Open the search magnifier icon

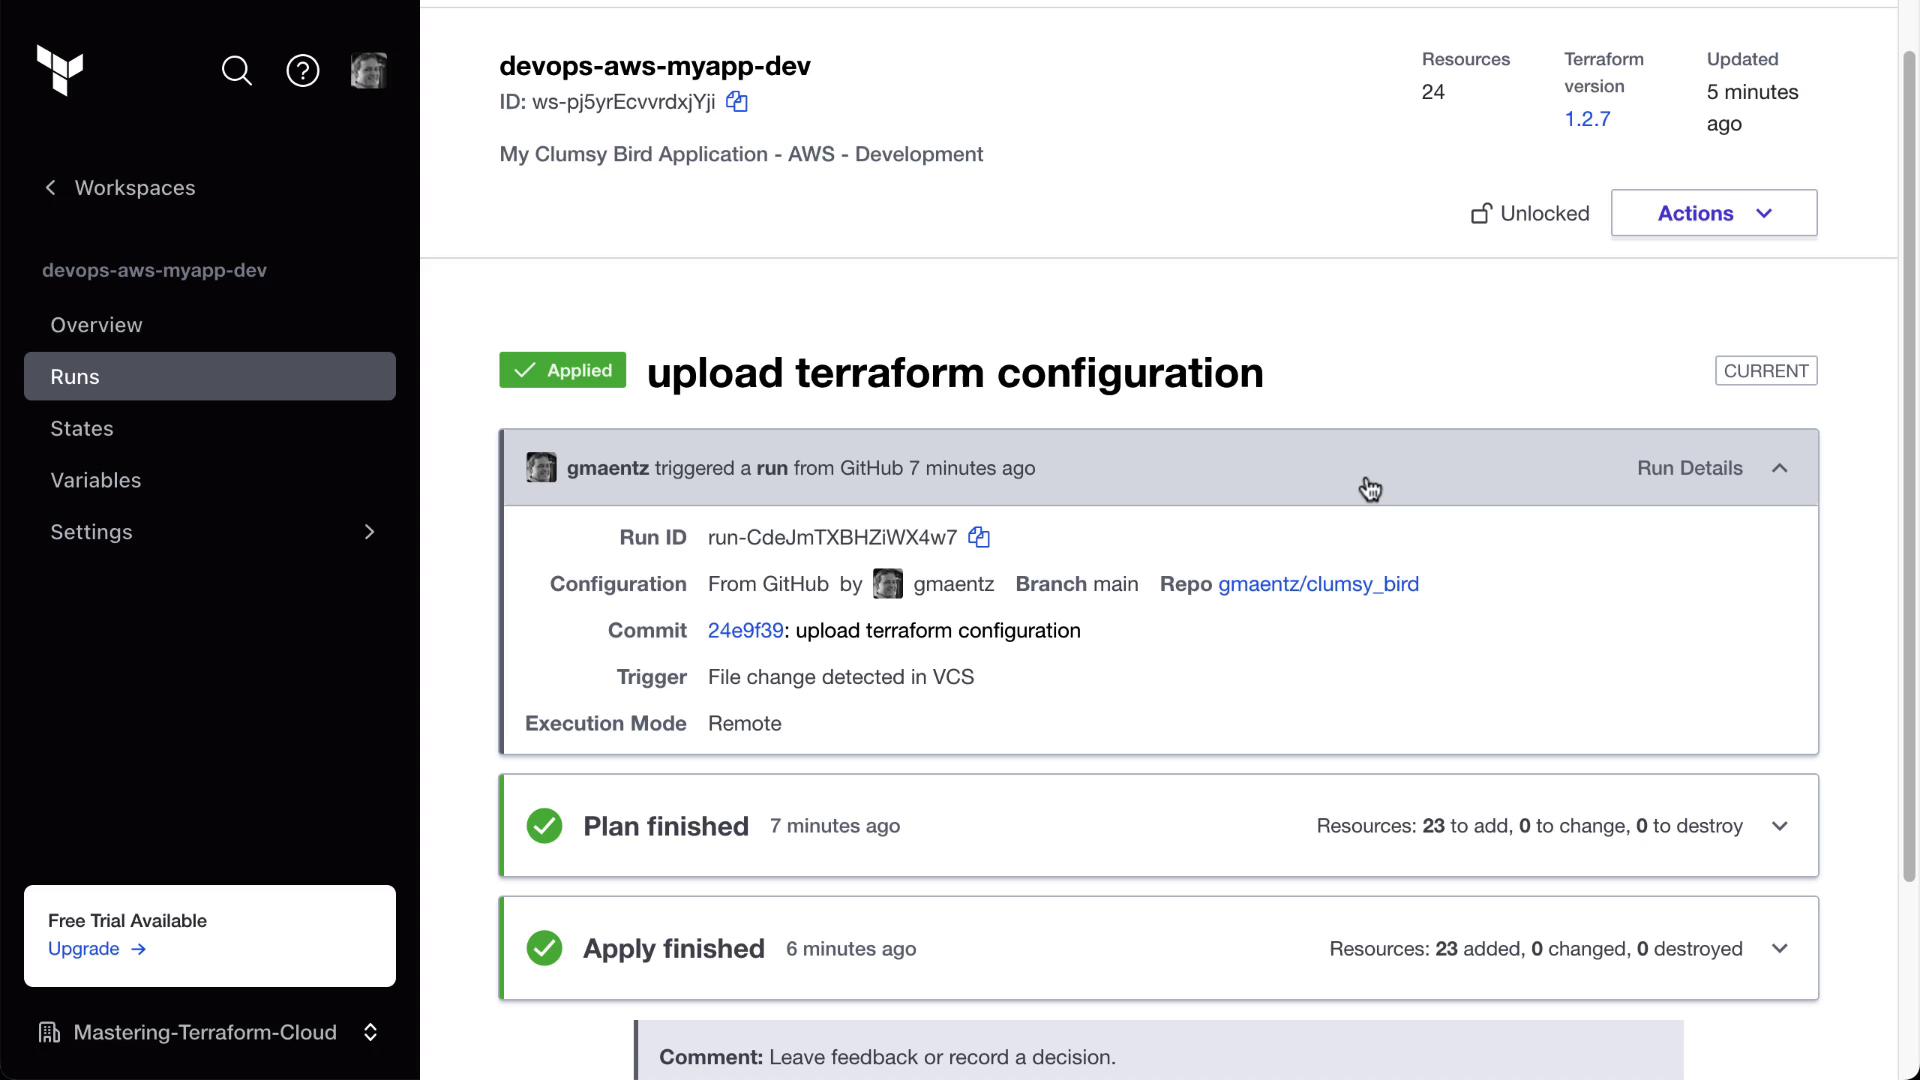tap(237, 71)
